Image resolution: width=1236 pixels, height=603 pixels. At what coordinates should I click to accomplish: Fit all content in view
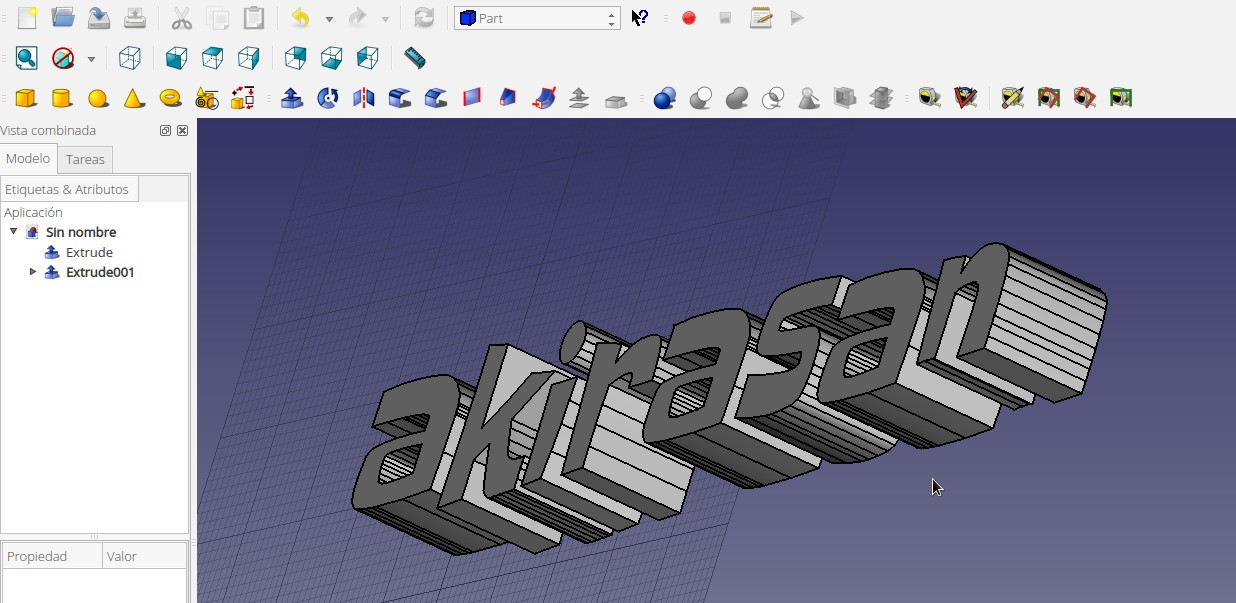click(26, 58)
